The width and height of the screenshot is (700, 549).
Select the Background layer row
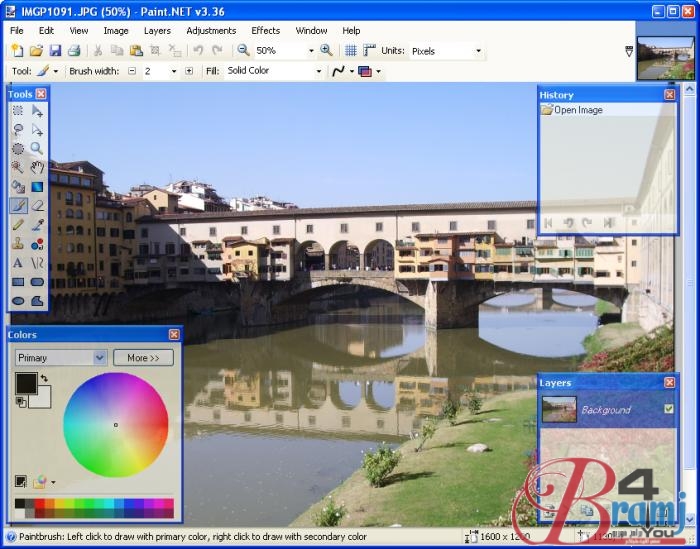(x=607, y=409)
